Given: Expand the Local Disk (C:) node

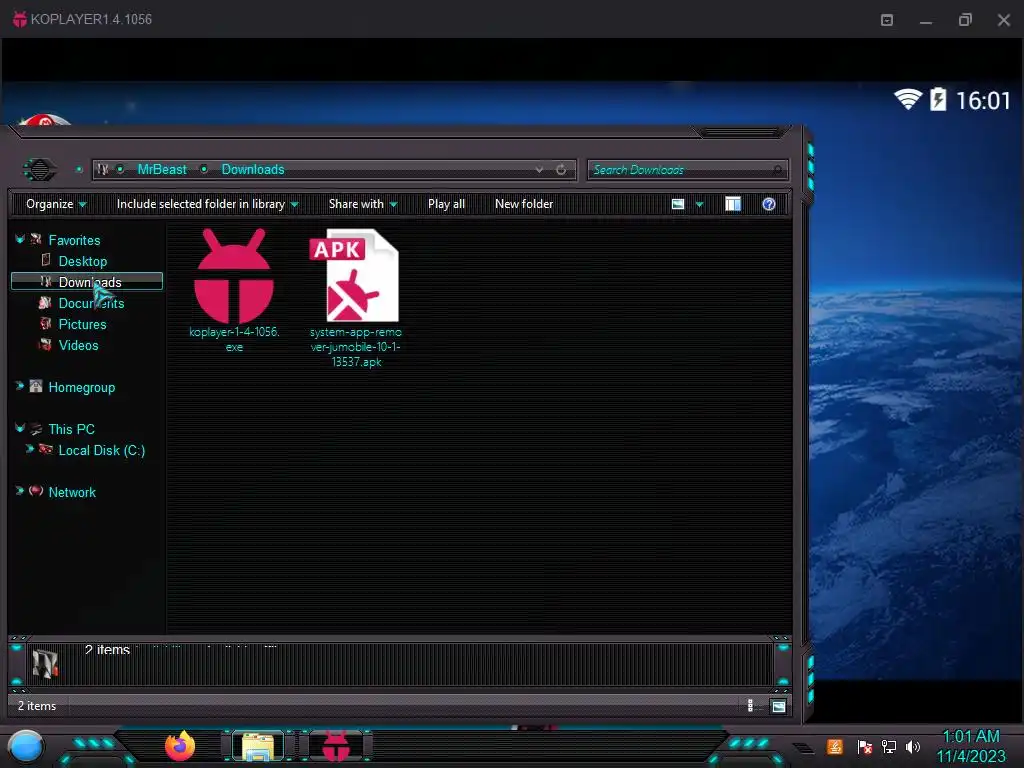Looking at the screenshot, I should point(29,449).
